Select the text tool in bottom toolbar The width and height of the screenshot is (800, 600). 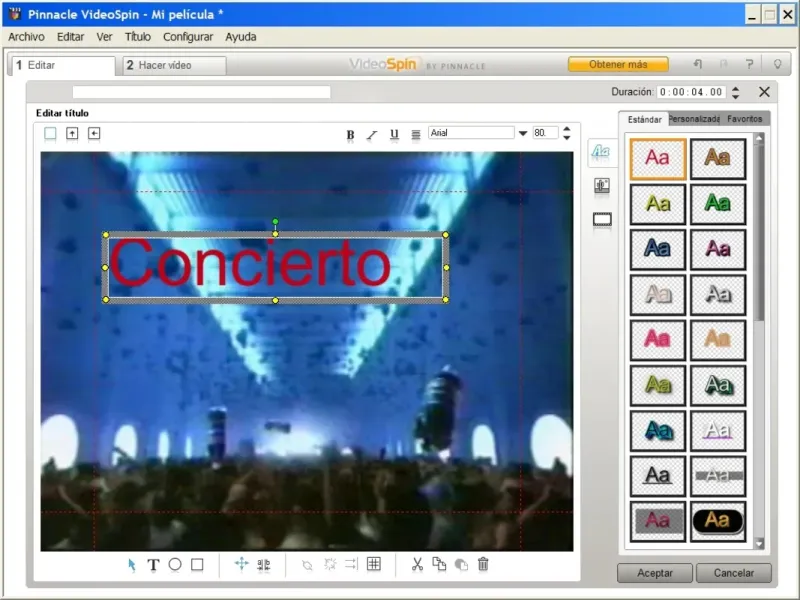(153, 565)
